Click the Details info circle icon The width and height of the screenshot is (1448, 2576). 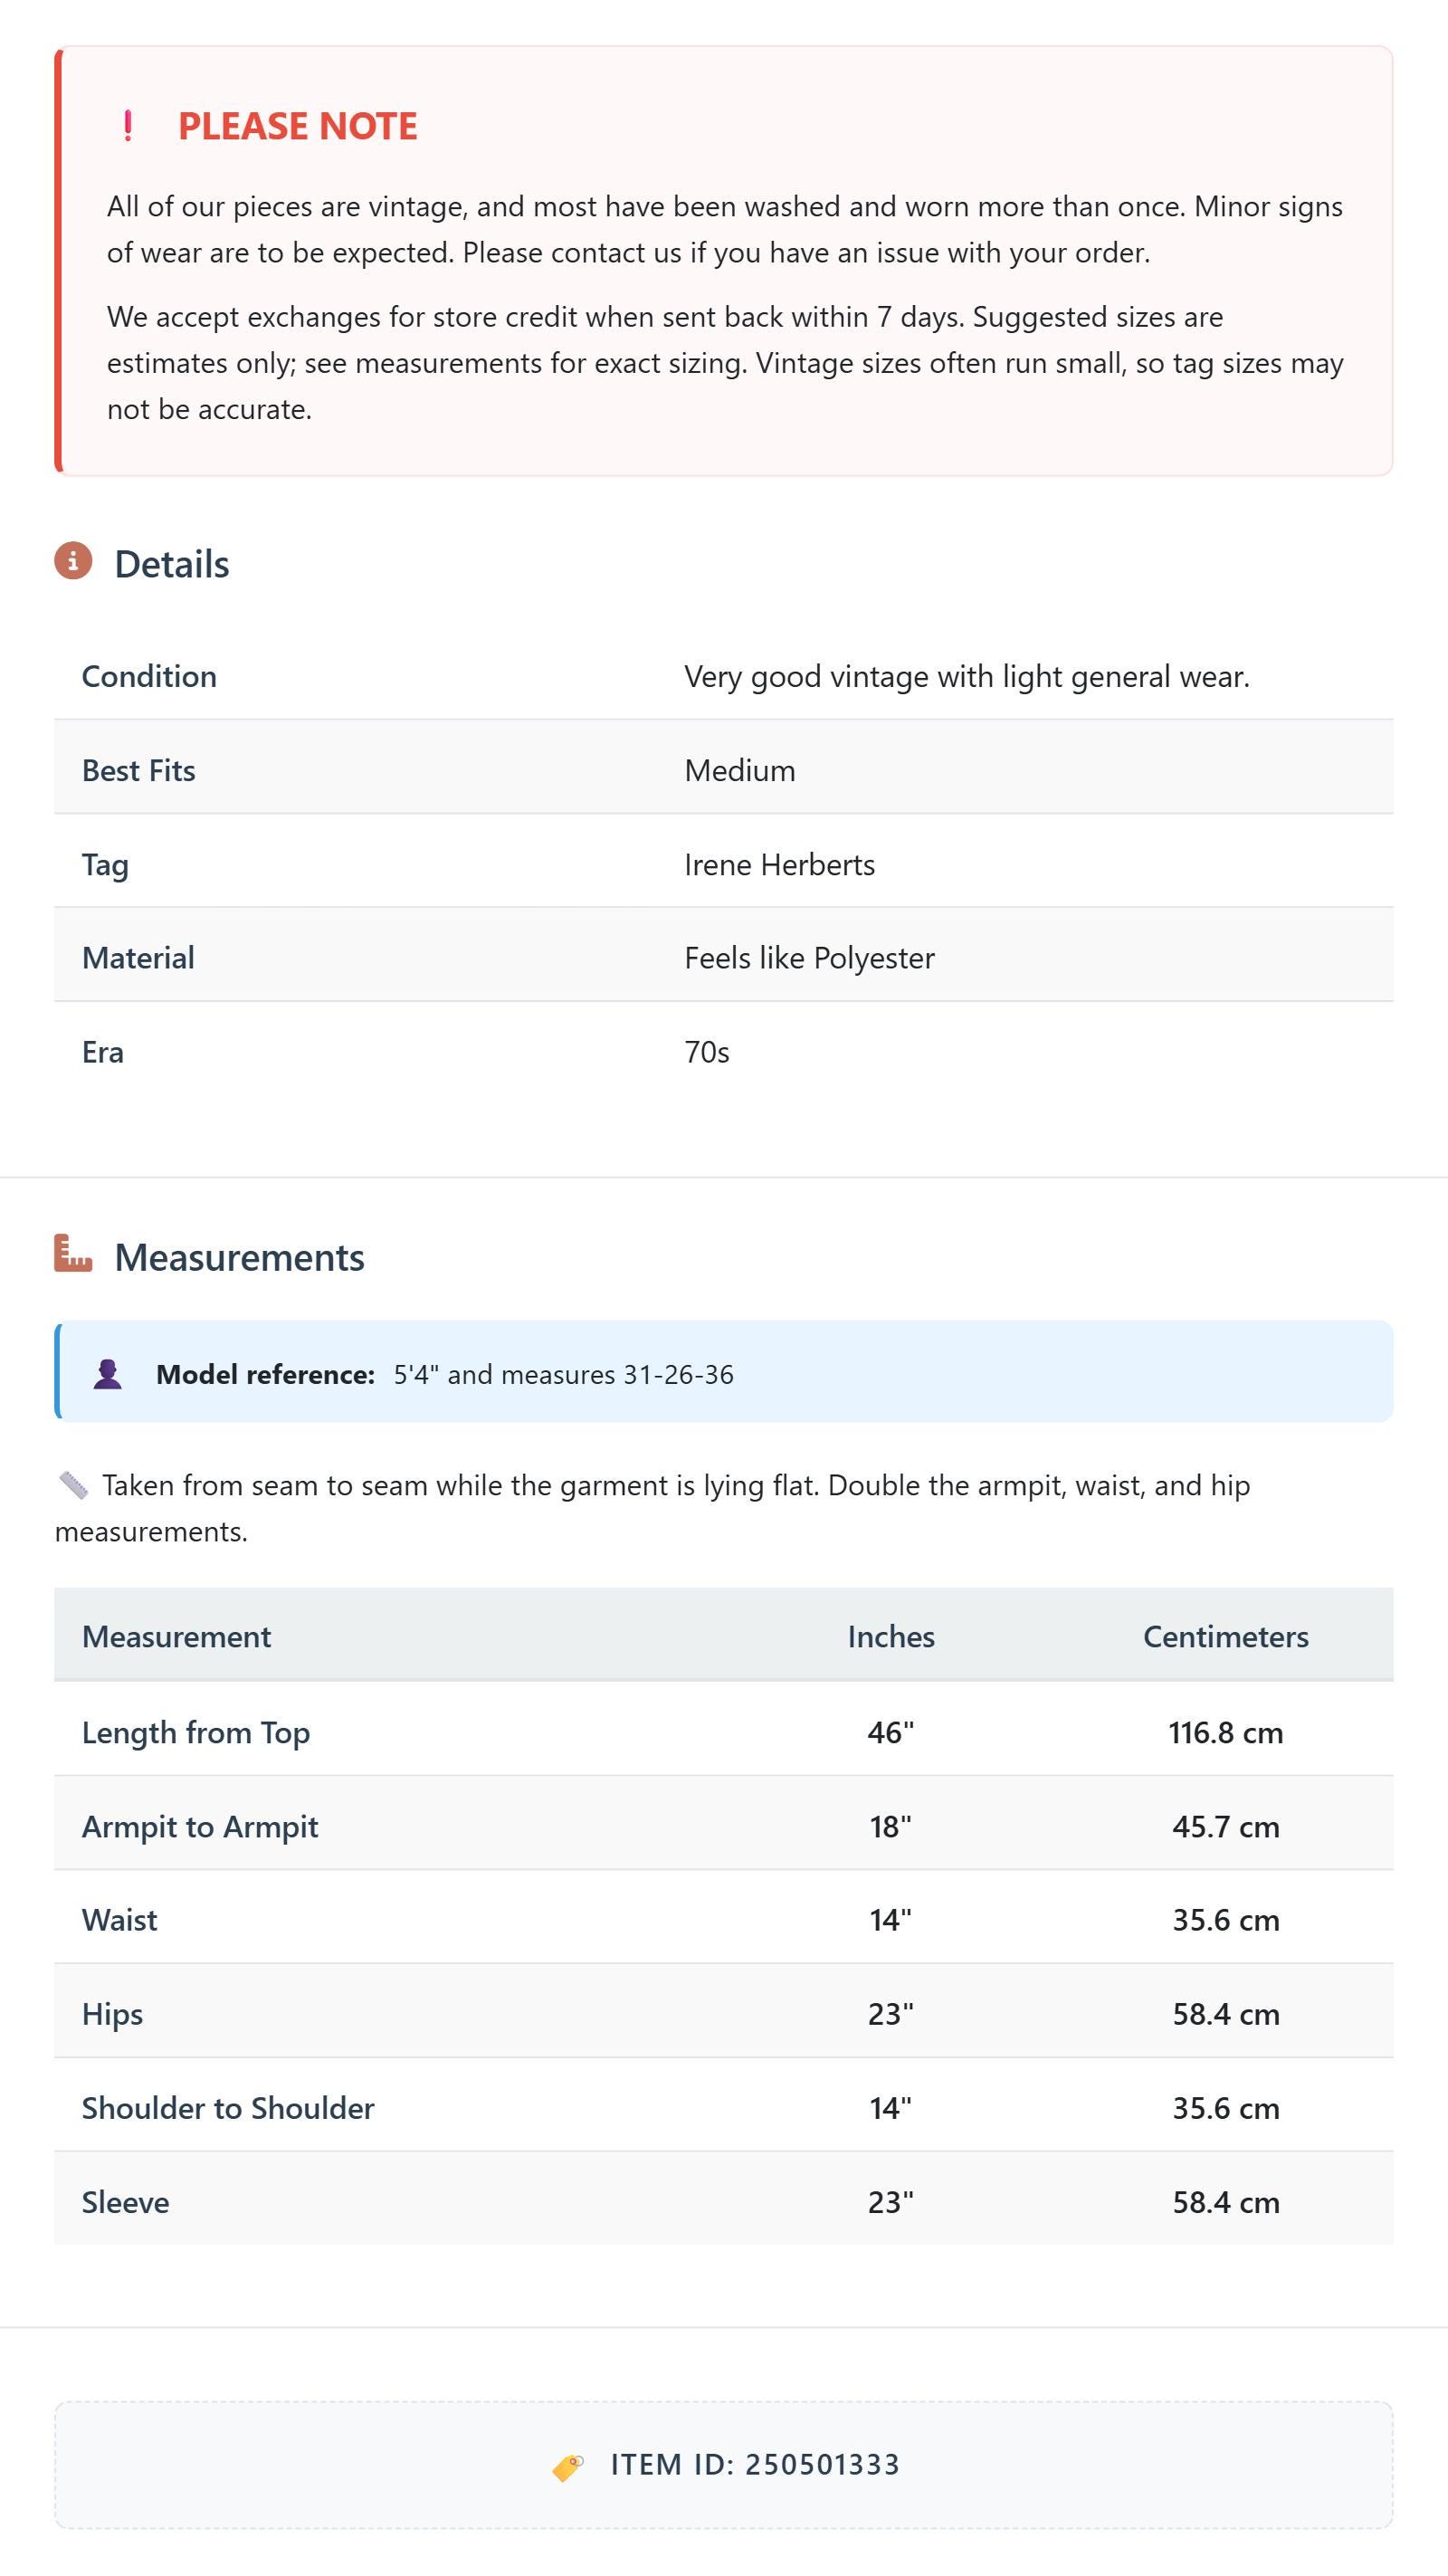(73, 561)
